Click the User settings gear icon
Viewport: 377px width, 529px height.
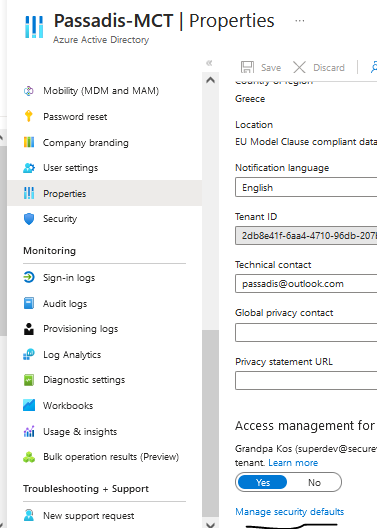click(29, 168)
